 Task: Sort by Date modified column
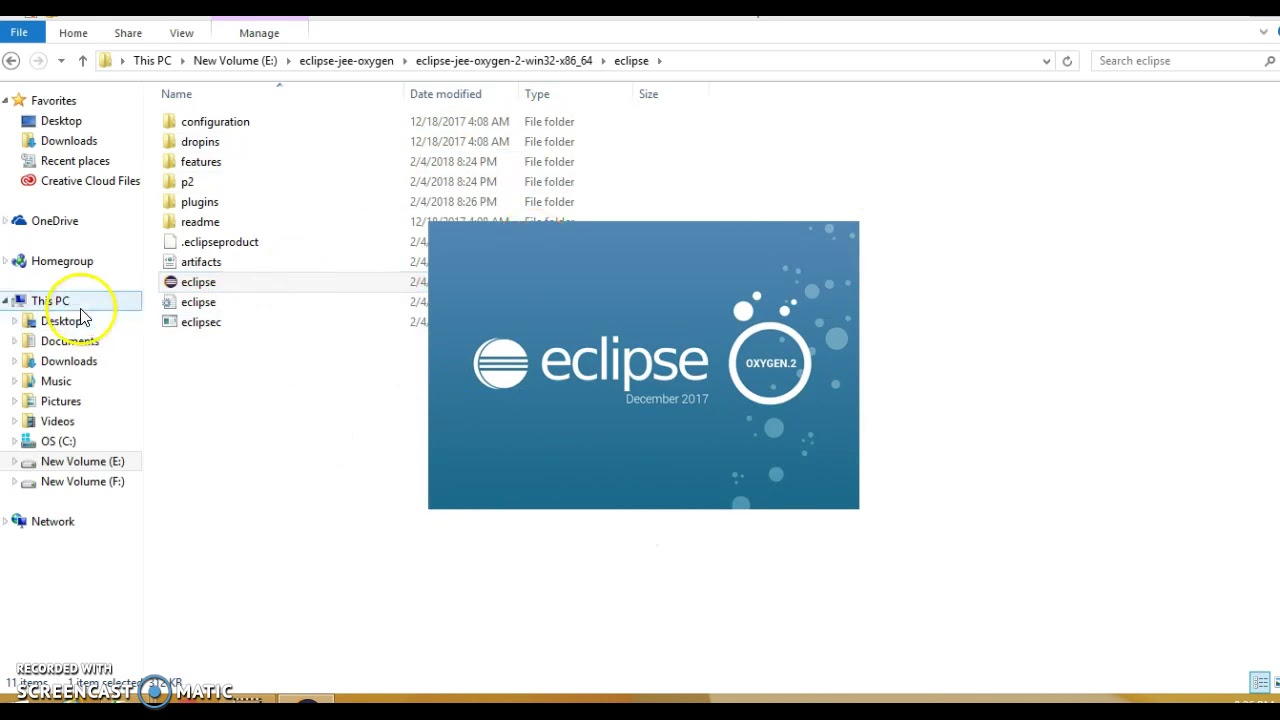445,94
